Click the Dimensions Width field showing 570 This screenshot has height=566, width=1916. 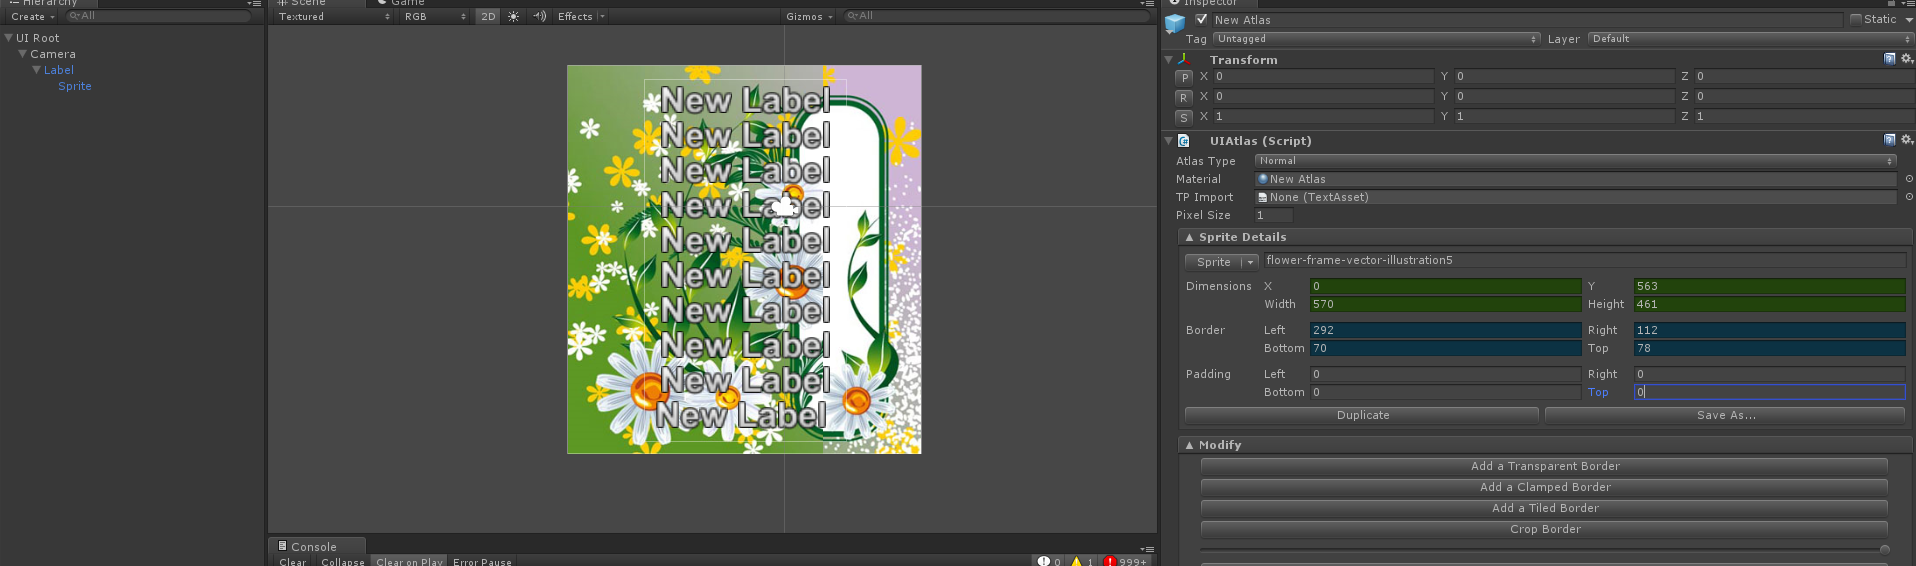[1445, 304]
